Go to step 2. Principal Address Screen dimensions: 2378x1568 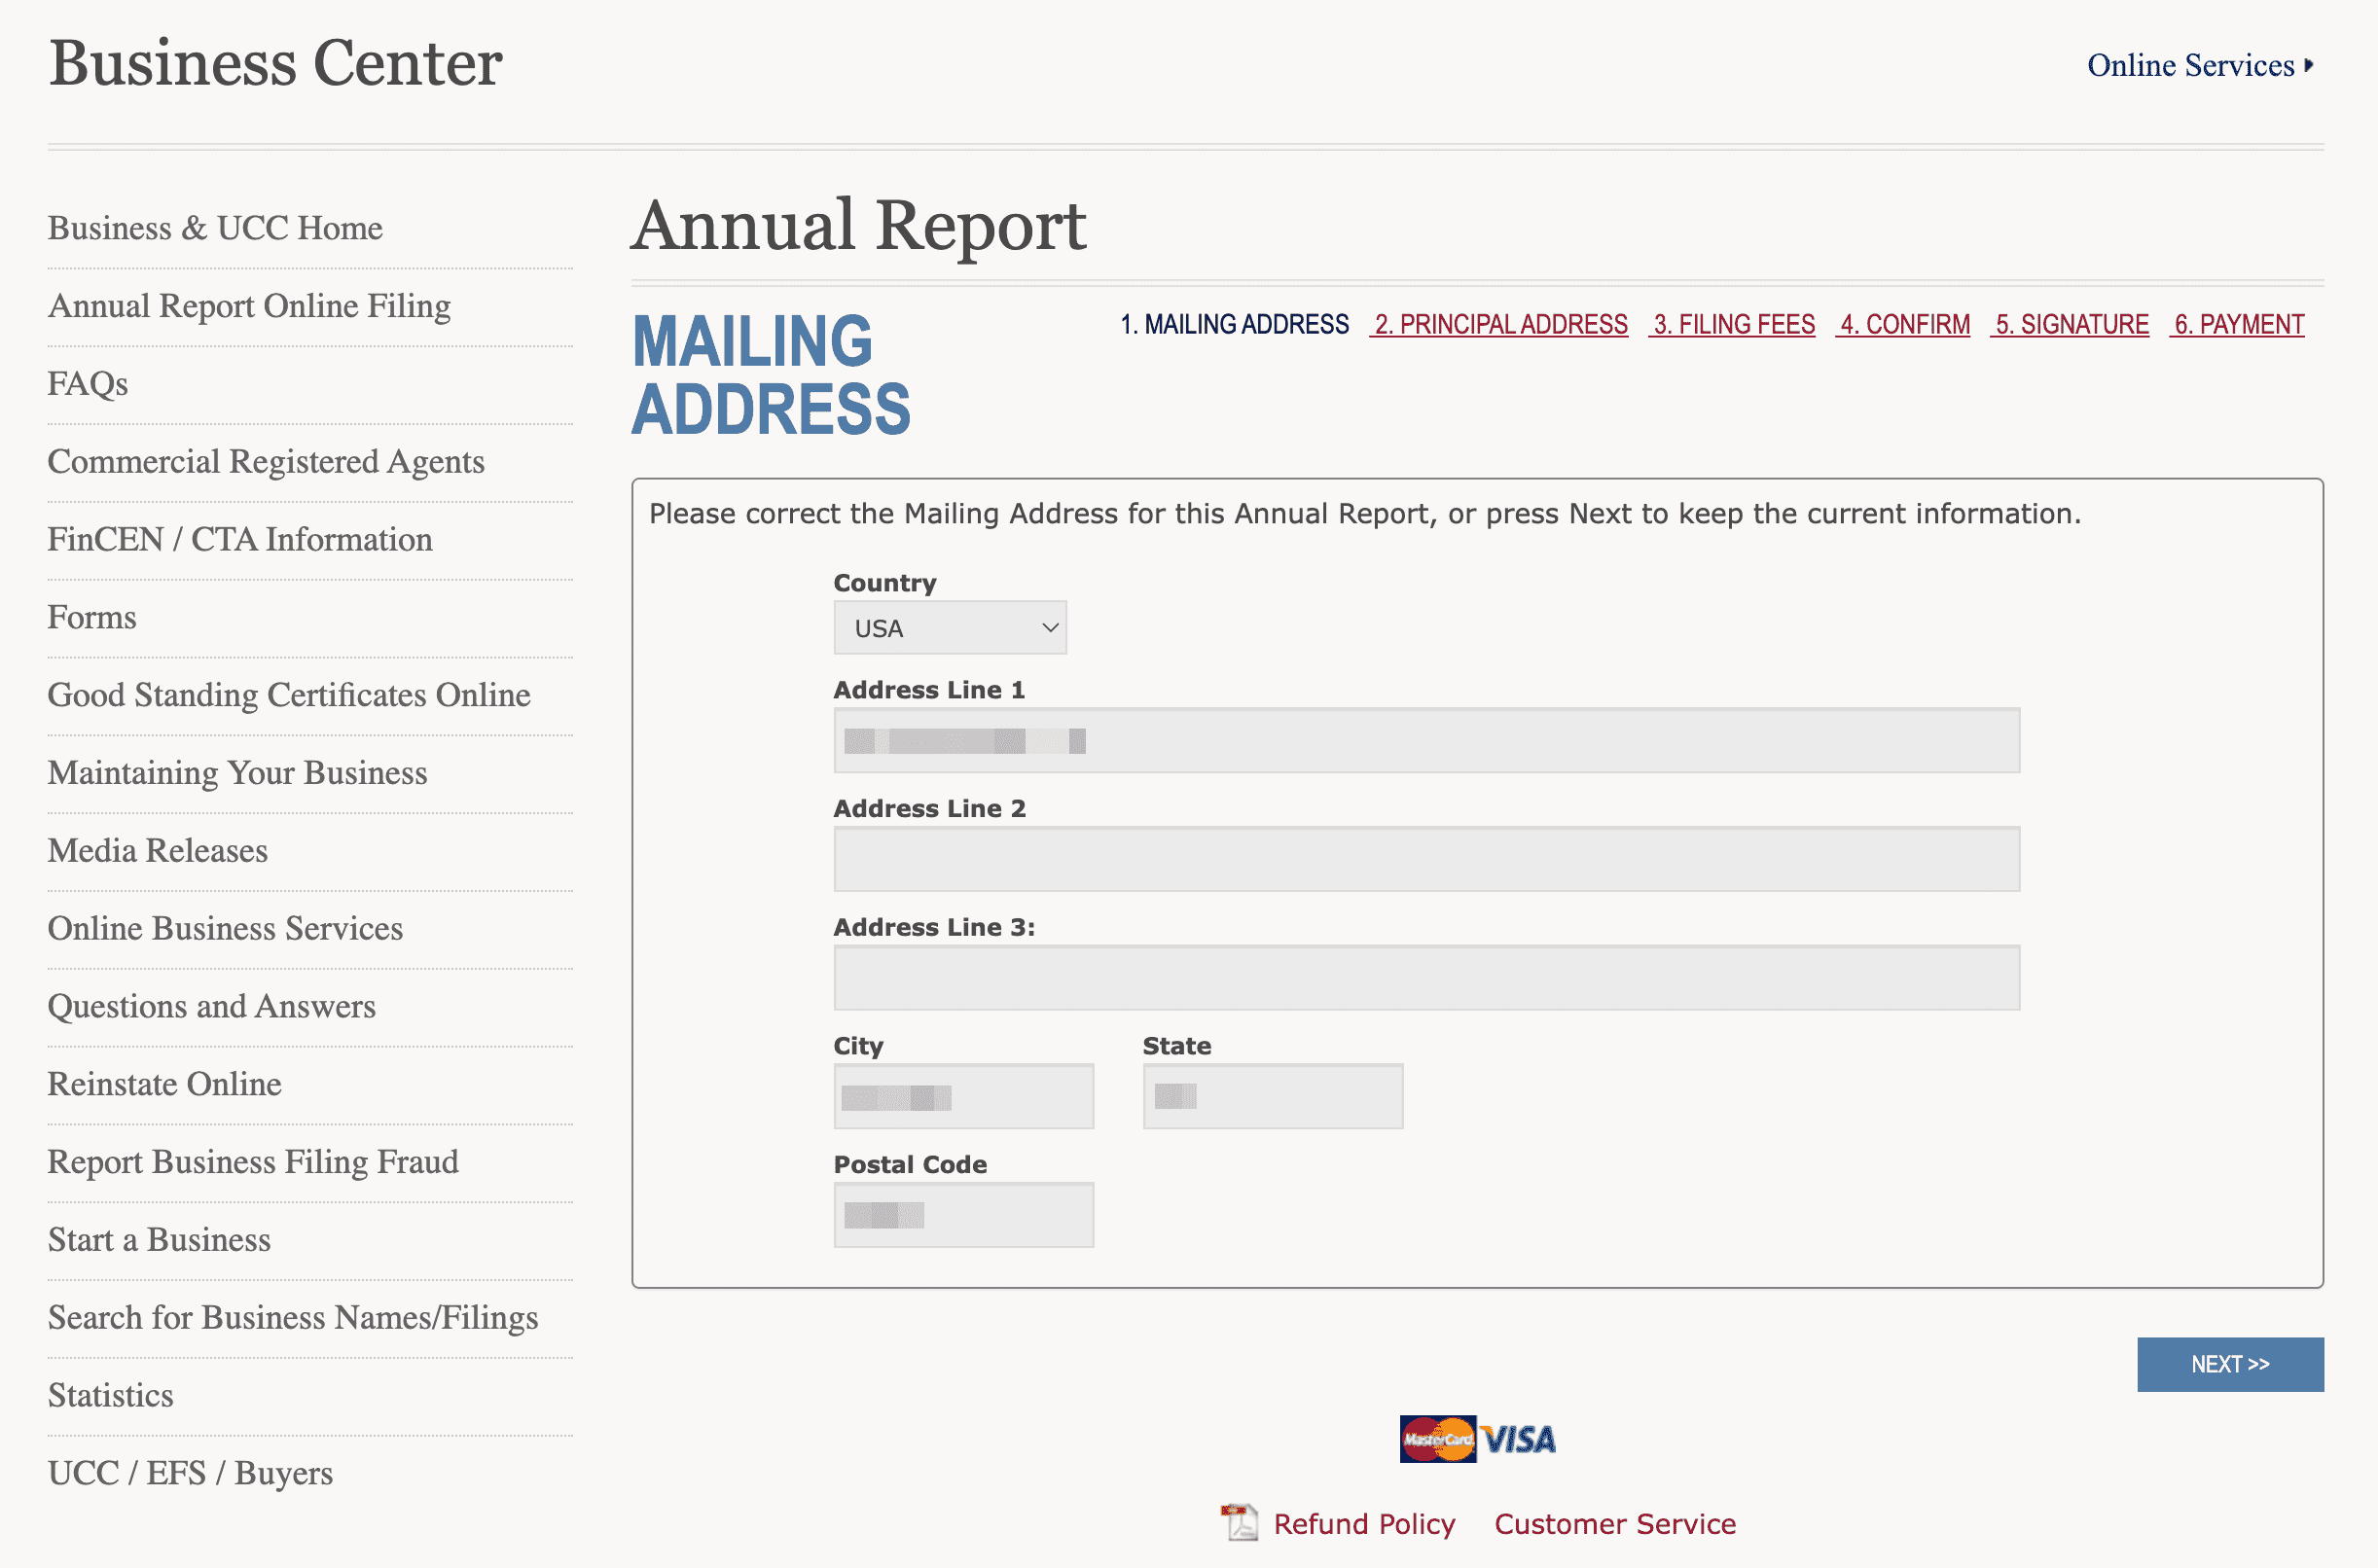pyautogui.click(x=1499, y=324)
